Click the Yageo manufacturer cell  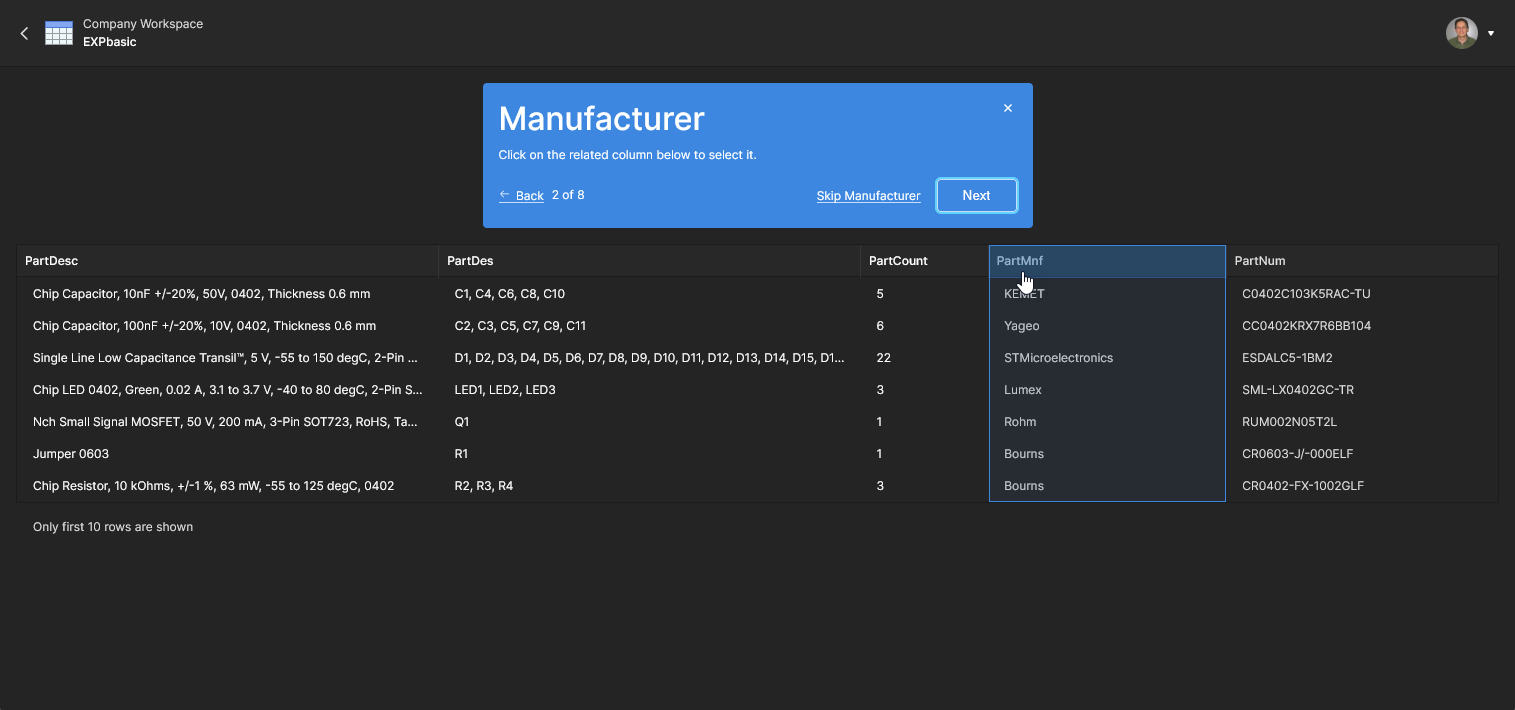point(1021,326)
